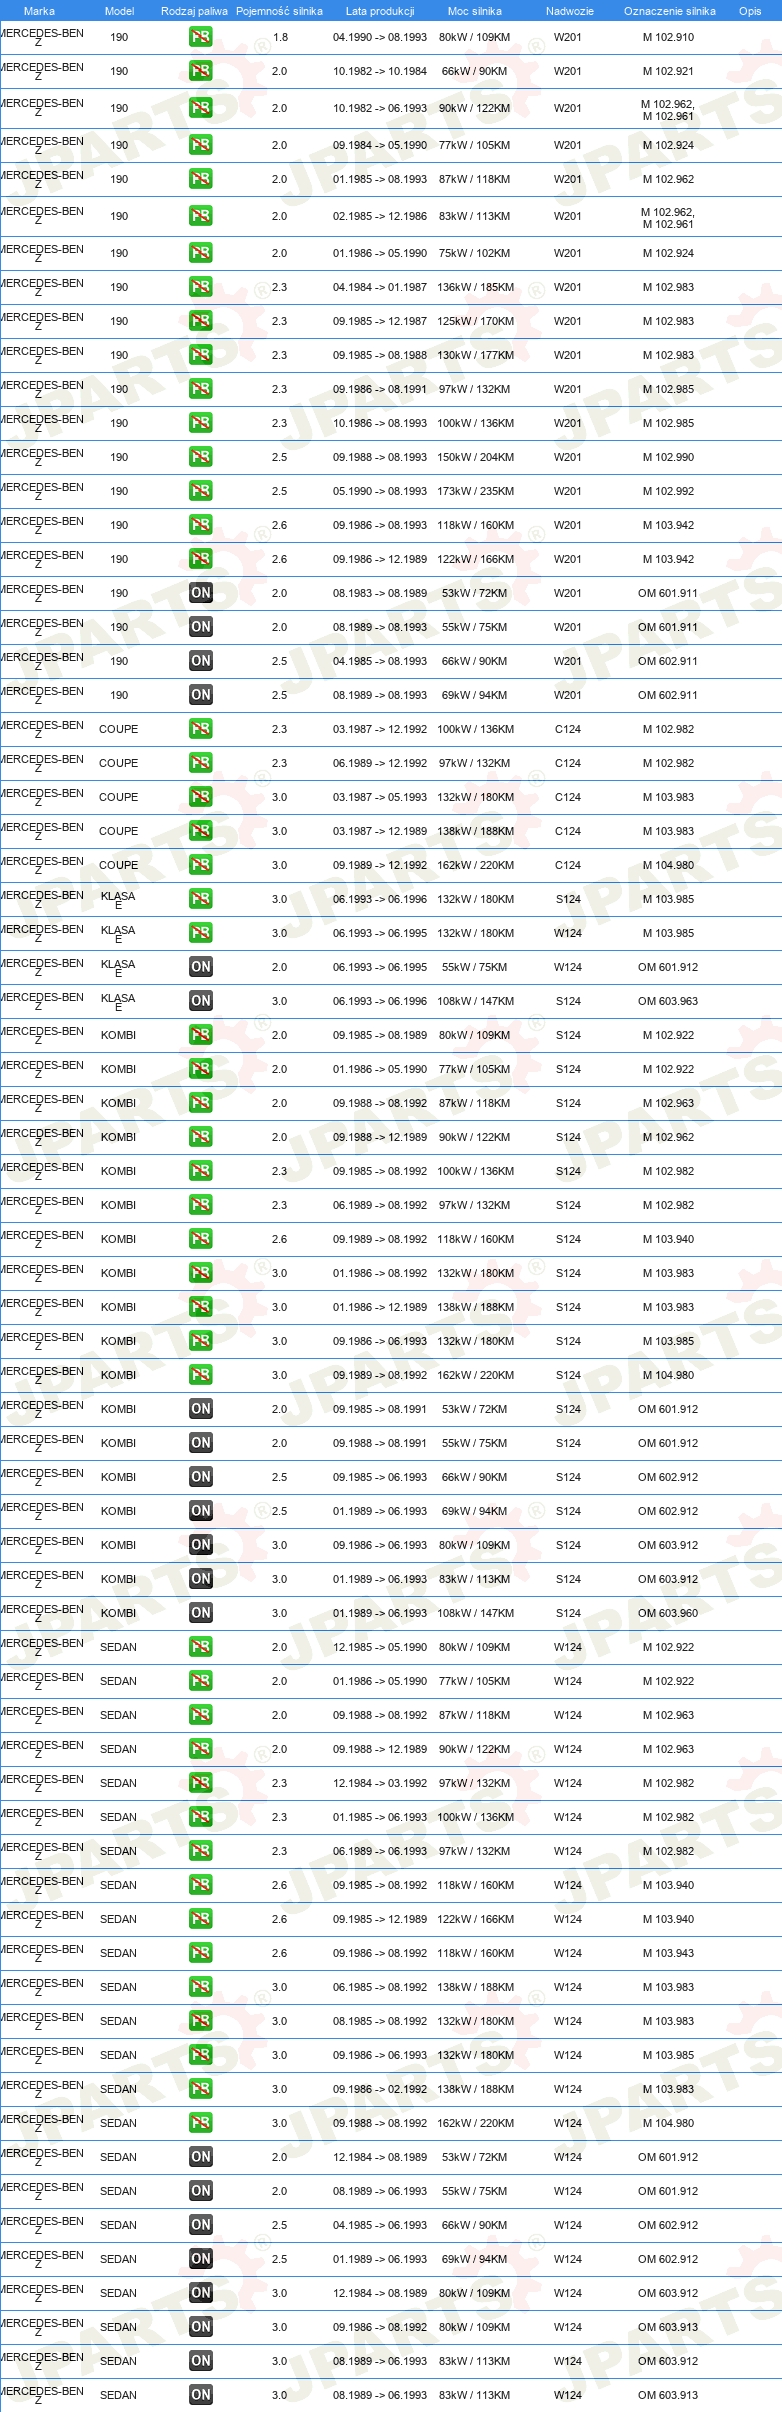Image resolution: width=782 pixels, height=2412 pixels.
Task: Click petrol icon in SEDAN M 104.980 row
Action: point(201,2123)
